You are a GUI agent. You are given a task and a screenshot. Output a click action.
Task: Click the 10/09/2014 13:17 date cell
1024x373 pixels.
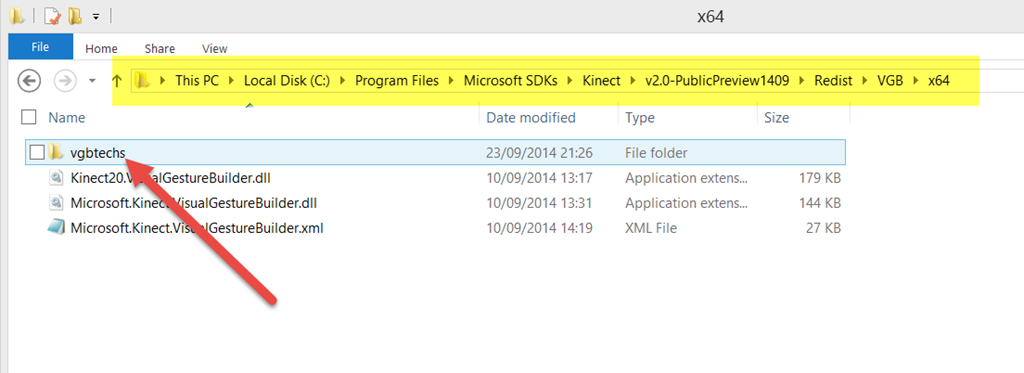(539, 178)
